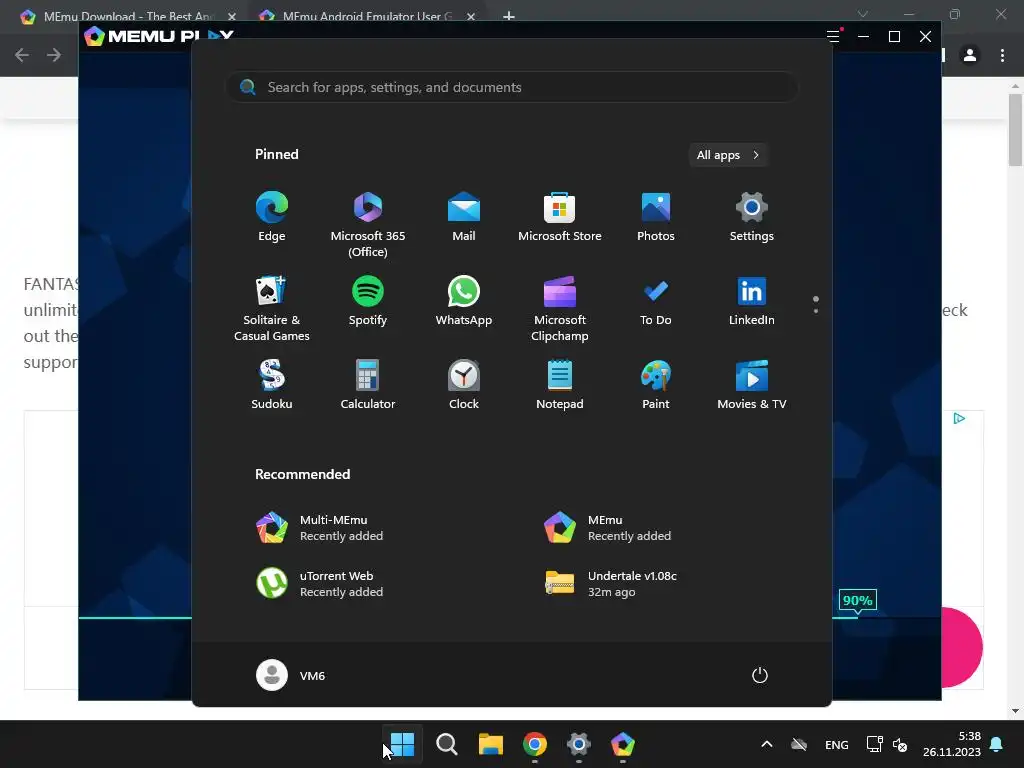Viewport: 1024px width, 768px height.
Task: Close the MEmu User Guide browser tab
Action: tap(471, 16)
